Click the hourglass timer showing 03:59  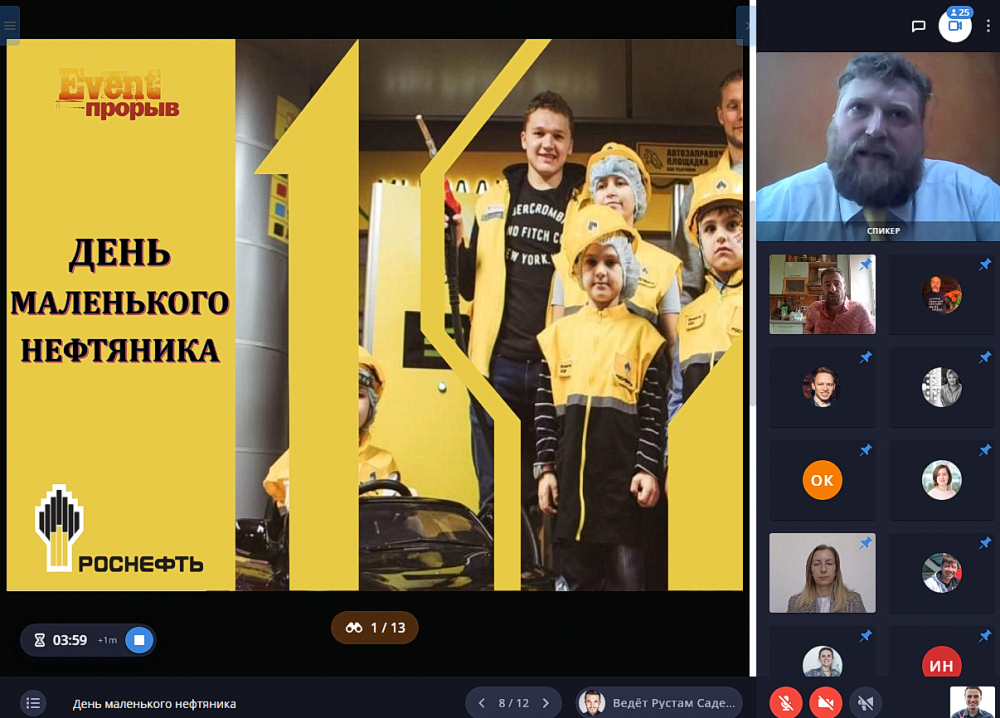[x=61, y=640]
